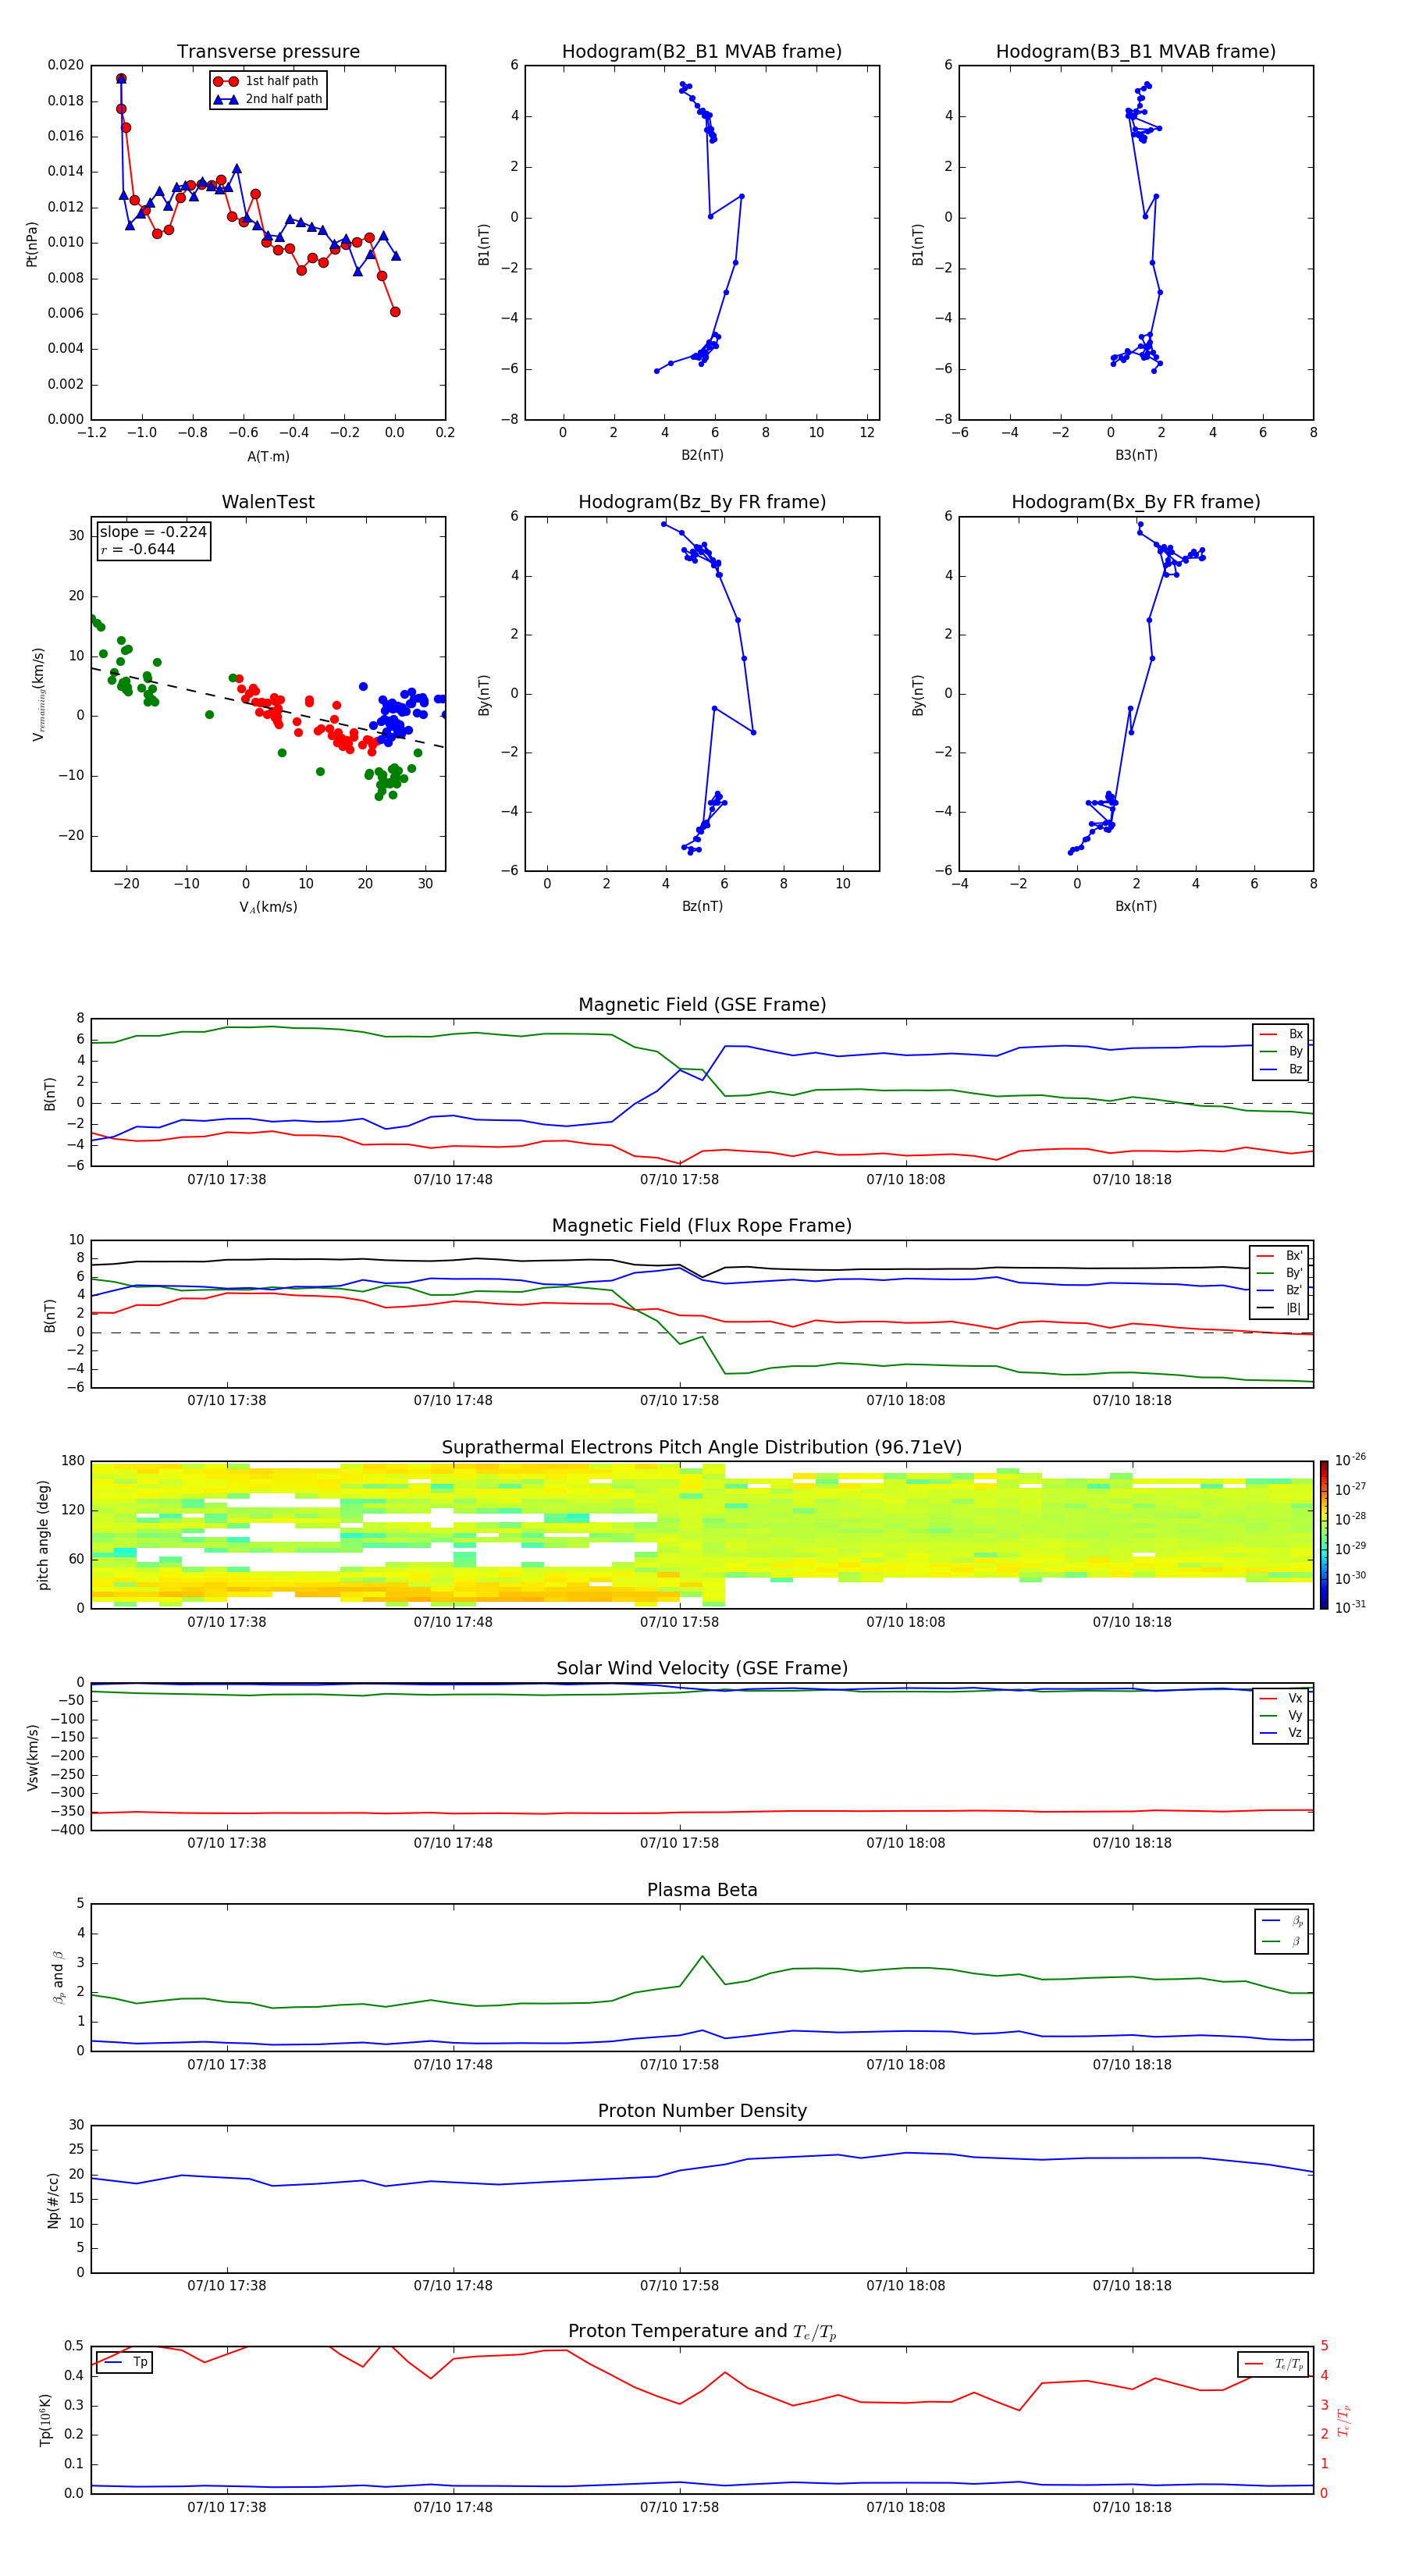Viewport: 1405px width, 2576px height.
Task: Click the "slope = -0.224" annotation
Action: coord(153,532)
